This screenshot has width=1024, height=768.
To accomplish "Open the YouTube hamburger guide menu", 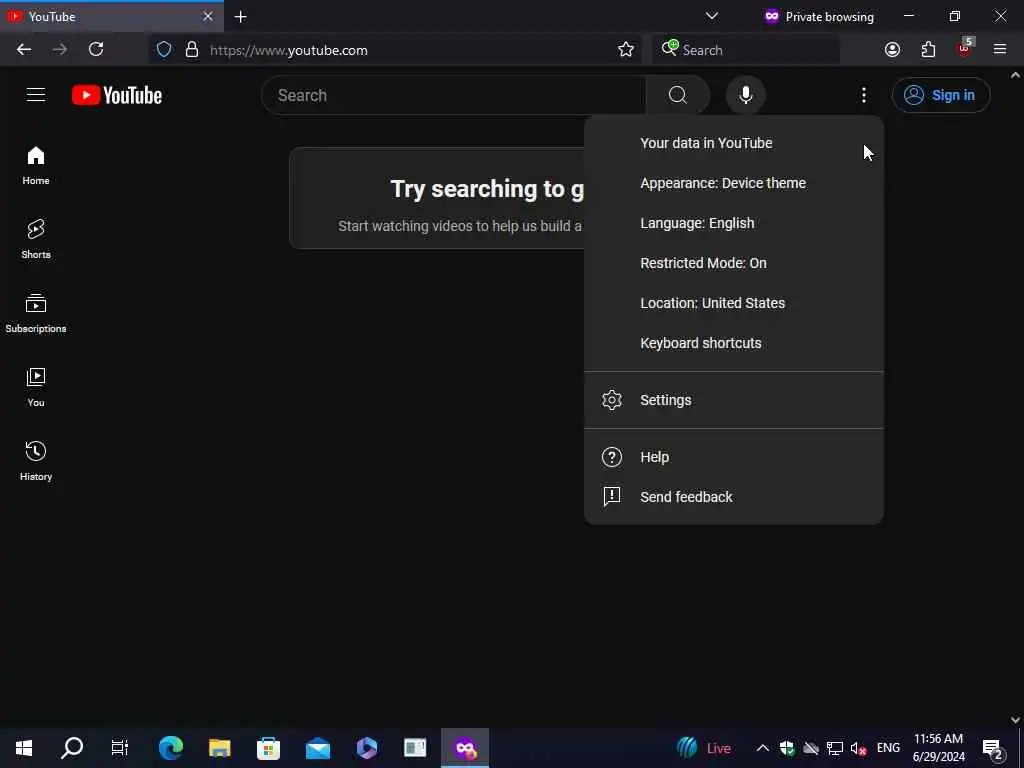I will tap(36, 95).
